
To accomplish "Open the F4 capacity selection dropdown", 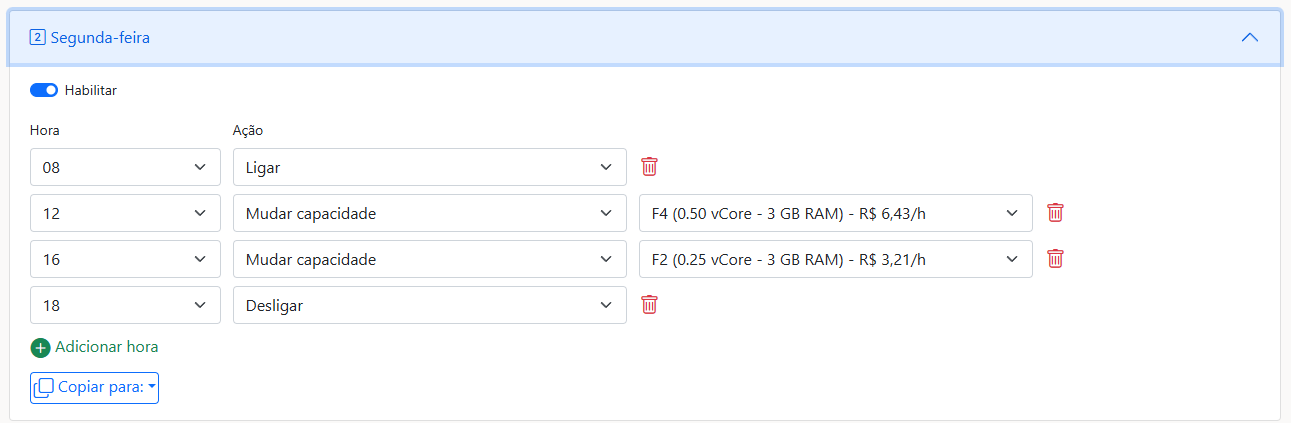I will pos(835,213).
